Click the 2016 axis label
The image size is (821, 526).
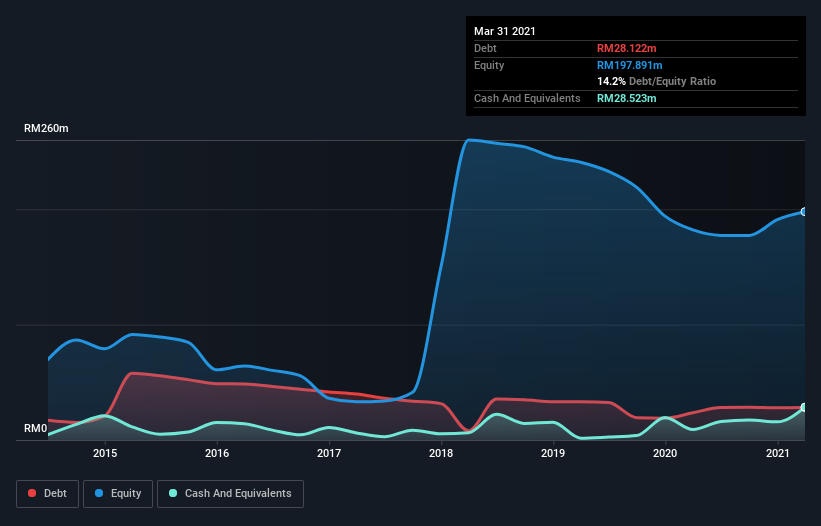coord(217,453)
